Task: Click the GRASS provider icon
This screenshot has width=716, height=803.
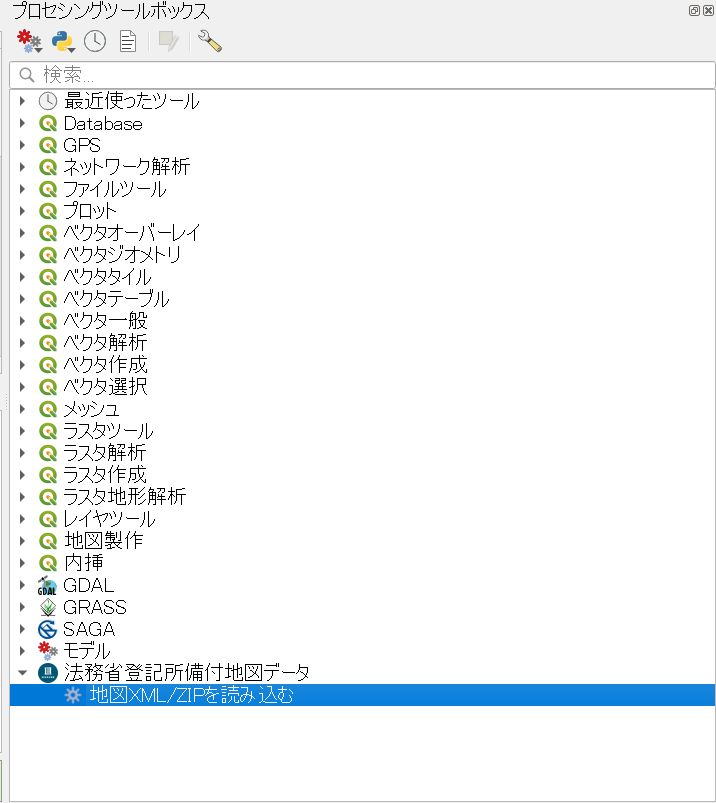Action: tap(48, 607)
